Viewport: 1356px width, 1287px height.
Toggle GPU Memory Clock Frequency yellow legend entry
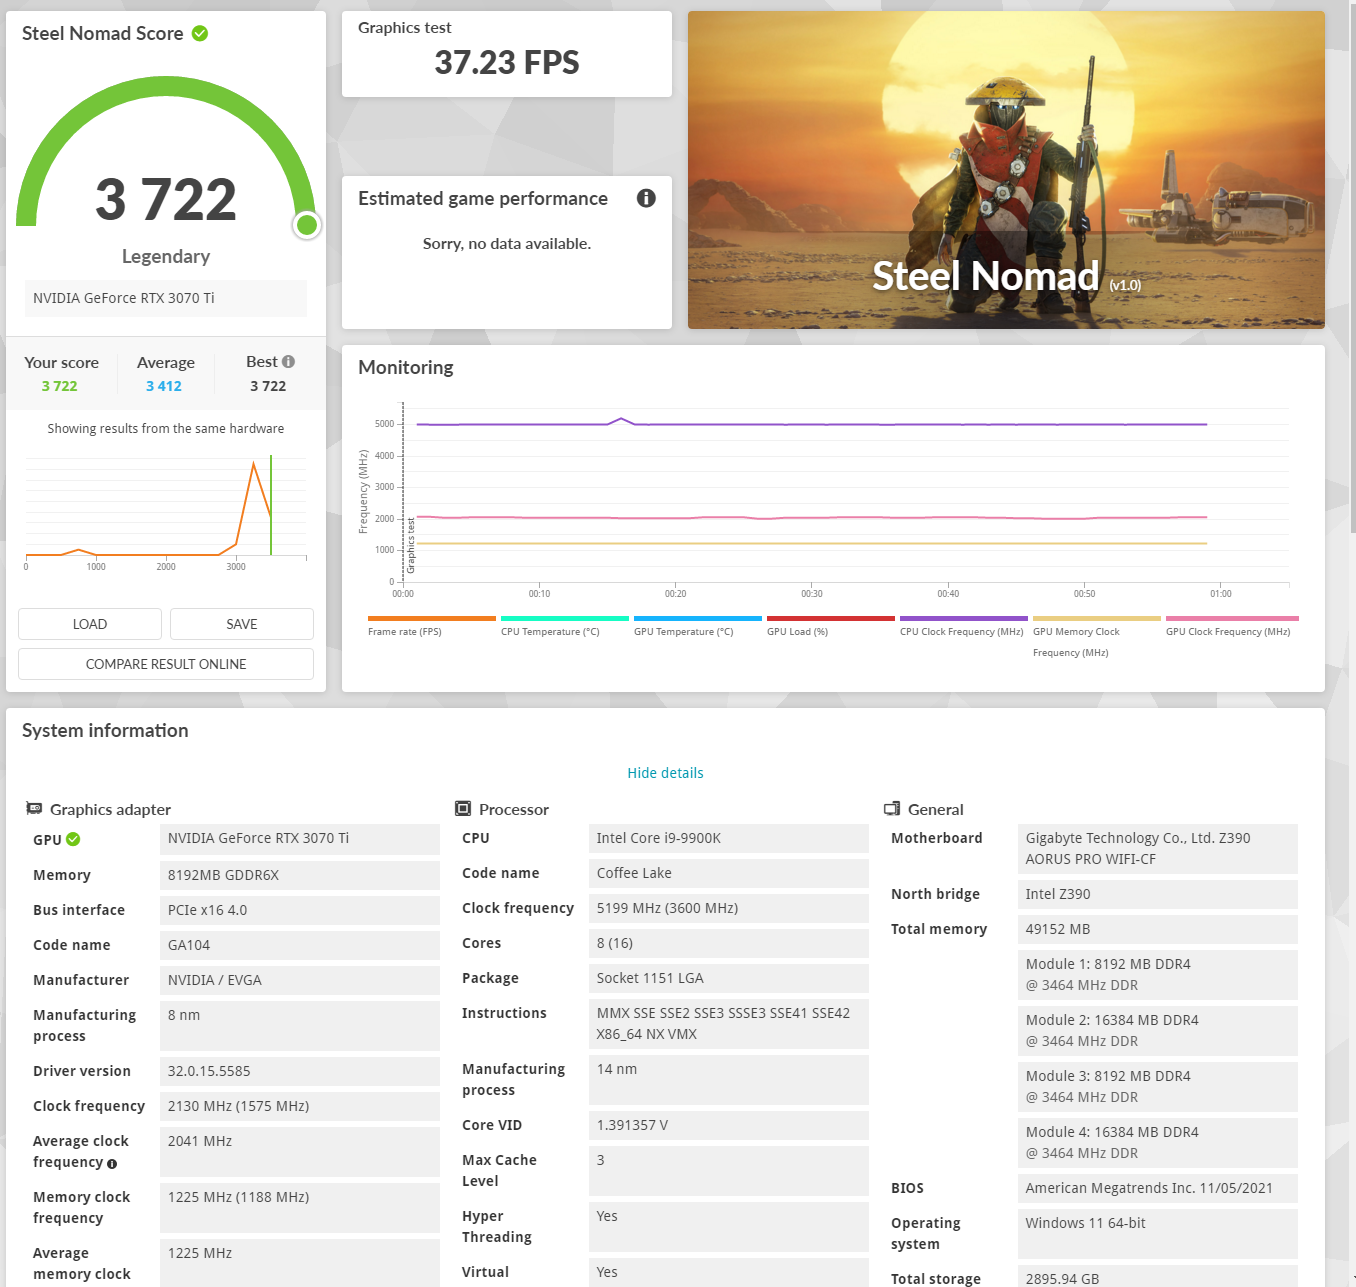(x=1097, y=636)
